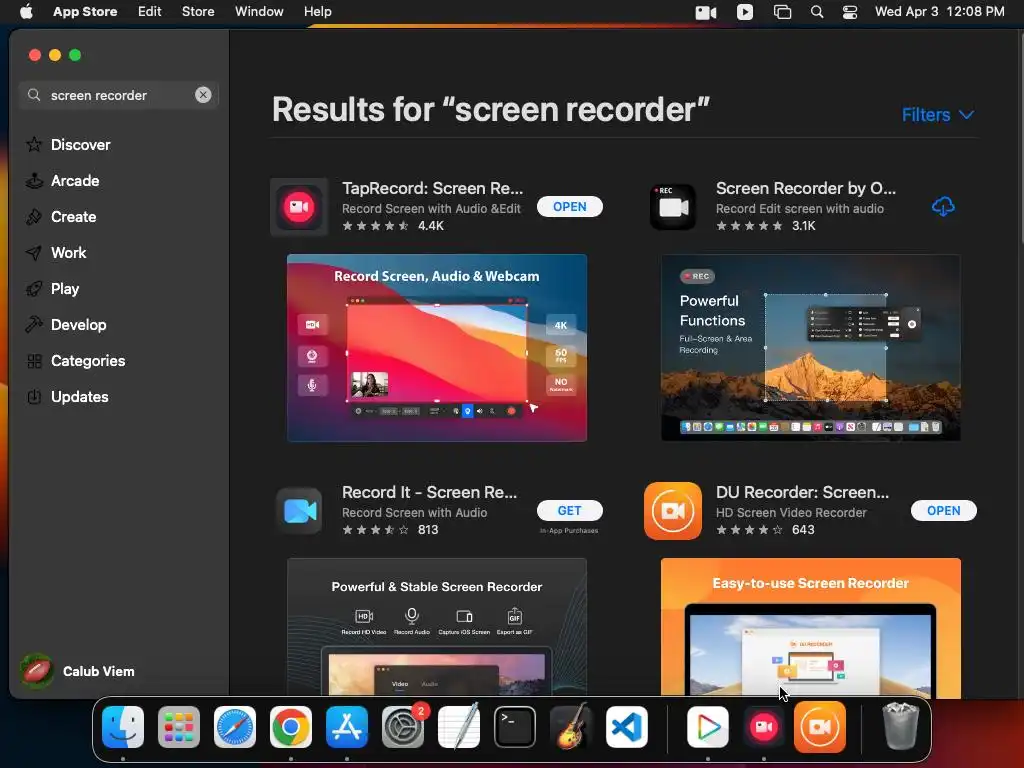Image resolution: width=1024 pixels, height=768 pixels.
Task: Open System Settings from the Dock
Action: point(403,727)
